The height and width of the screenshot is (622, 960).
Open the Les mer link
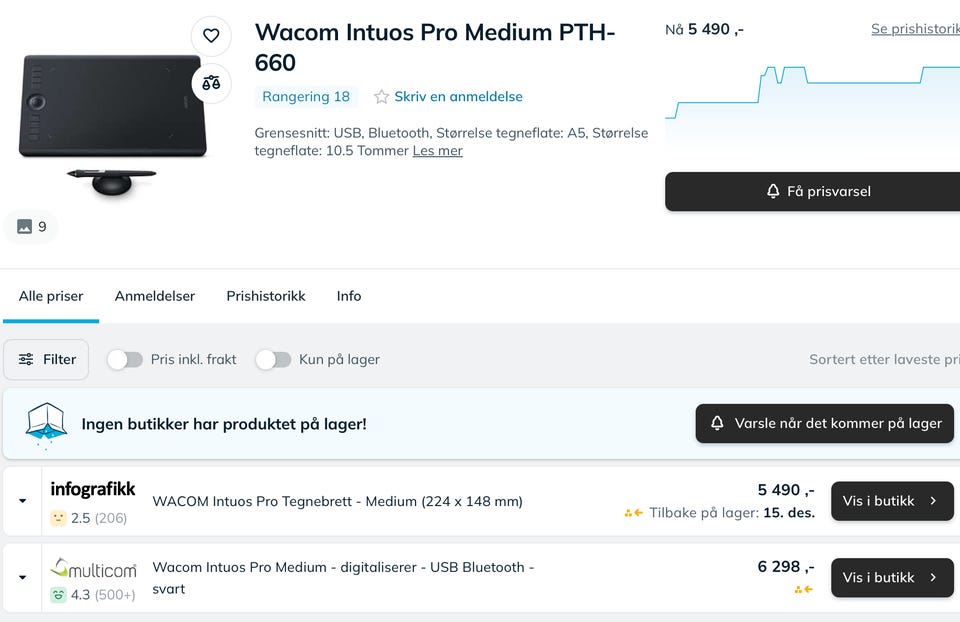click(x=438, y=151)
